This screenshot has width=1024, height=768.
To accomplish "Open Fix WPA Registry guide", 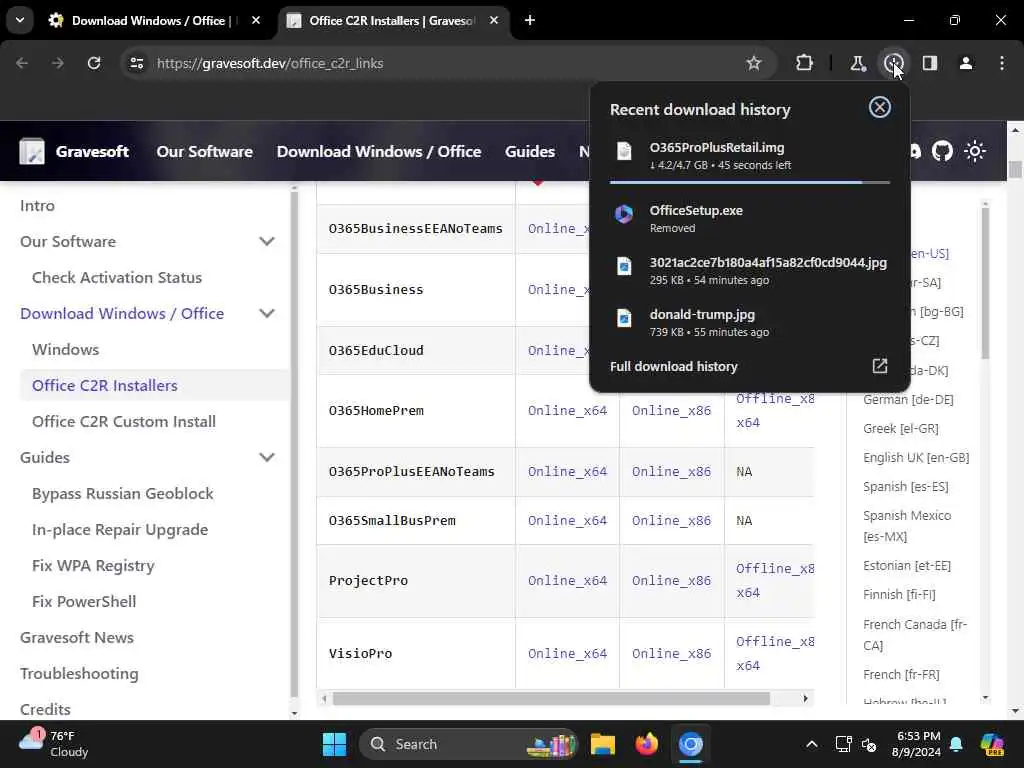I will tap(93, 565).
